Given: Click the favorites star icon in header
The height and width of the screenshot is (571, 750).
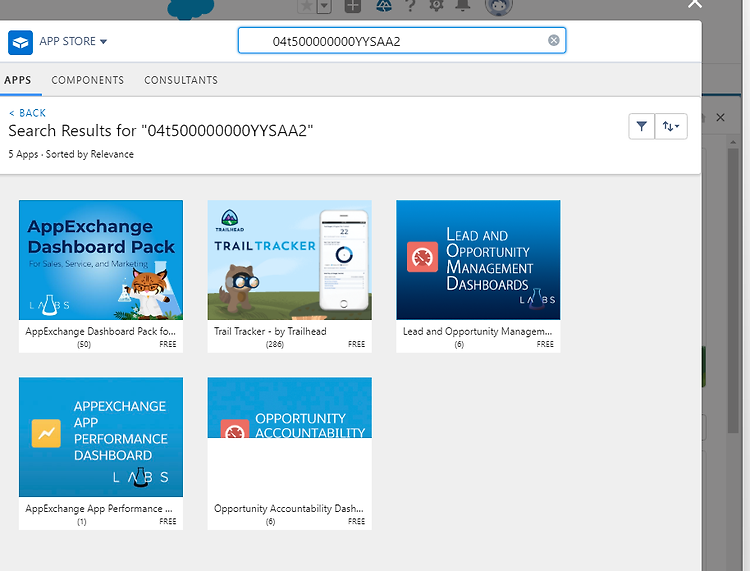Looking at the screenshot, I should coord(307,6).
